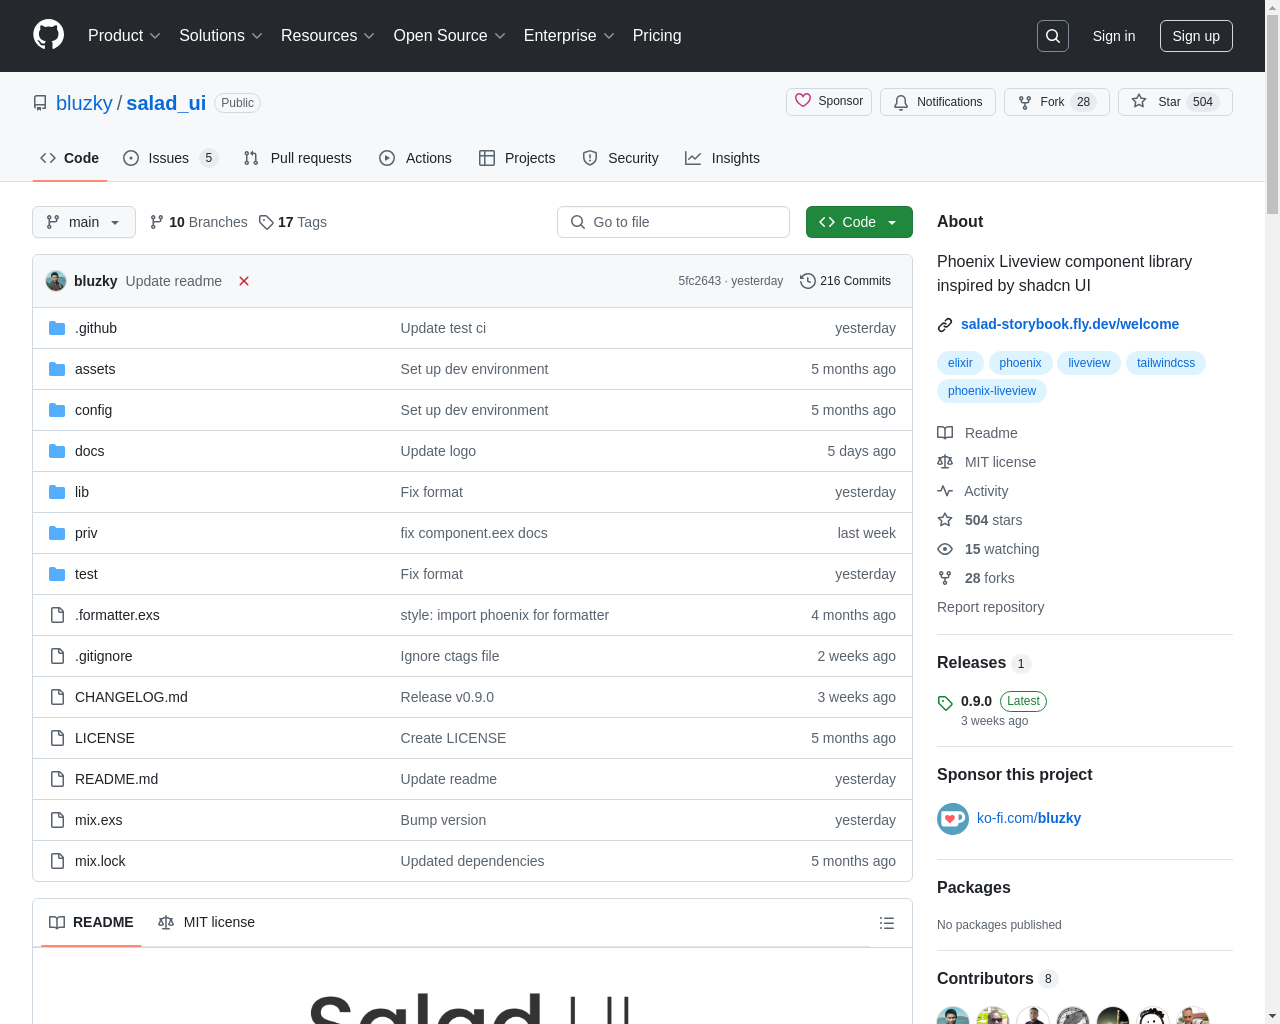The height and width of the screenshot is (1024, 1280).
Task: Open the bluzky owner link in title
Action: (84, 103)
